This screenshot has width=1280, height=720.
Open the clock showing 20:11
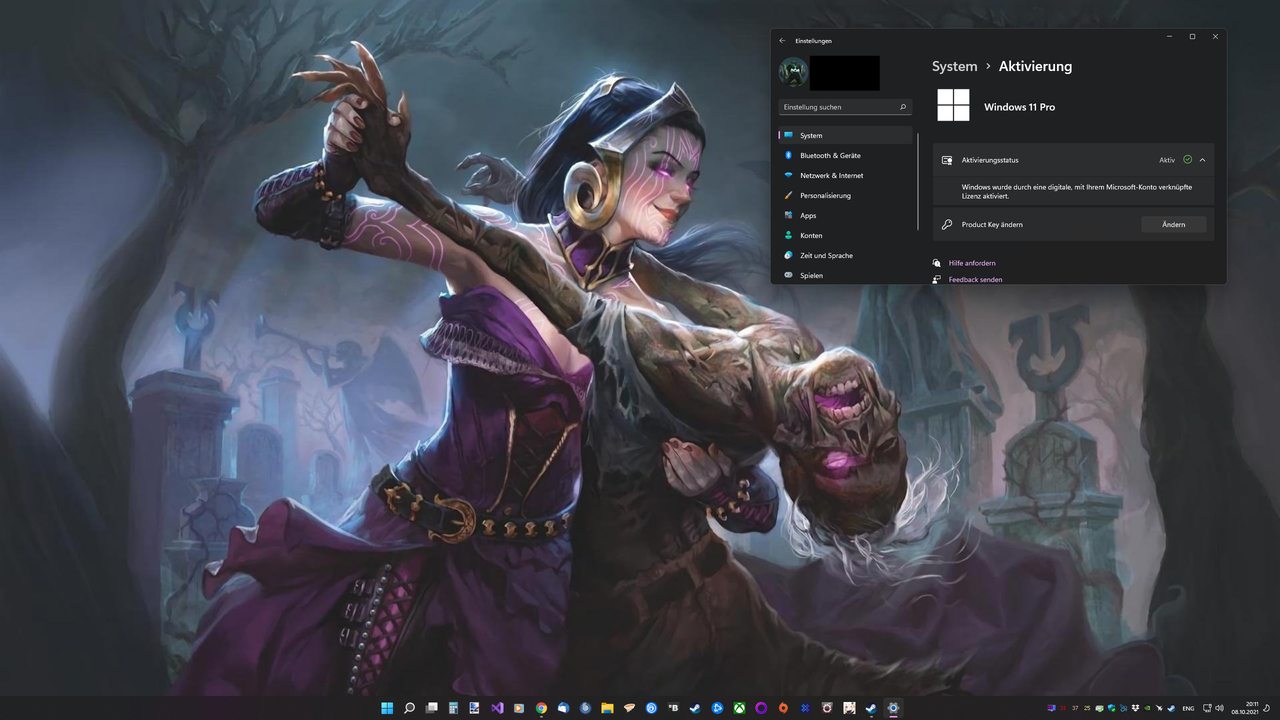(x=1245, y=708)
